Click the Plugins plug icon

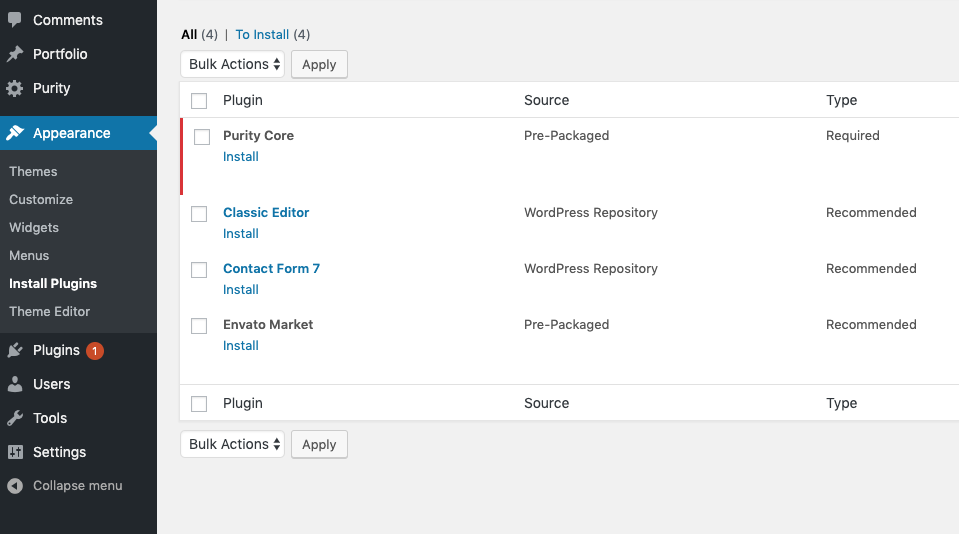point(15,350)
